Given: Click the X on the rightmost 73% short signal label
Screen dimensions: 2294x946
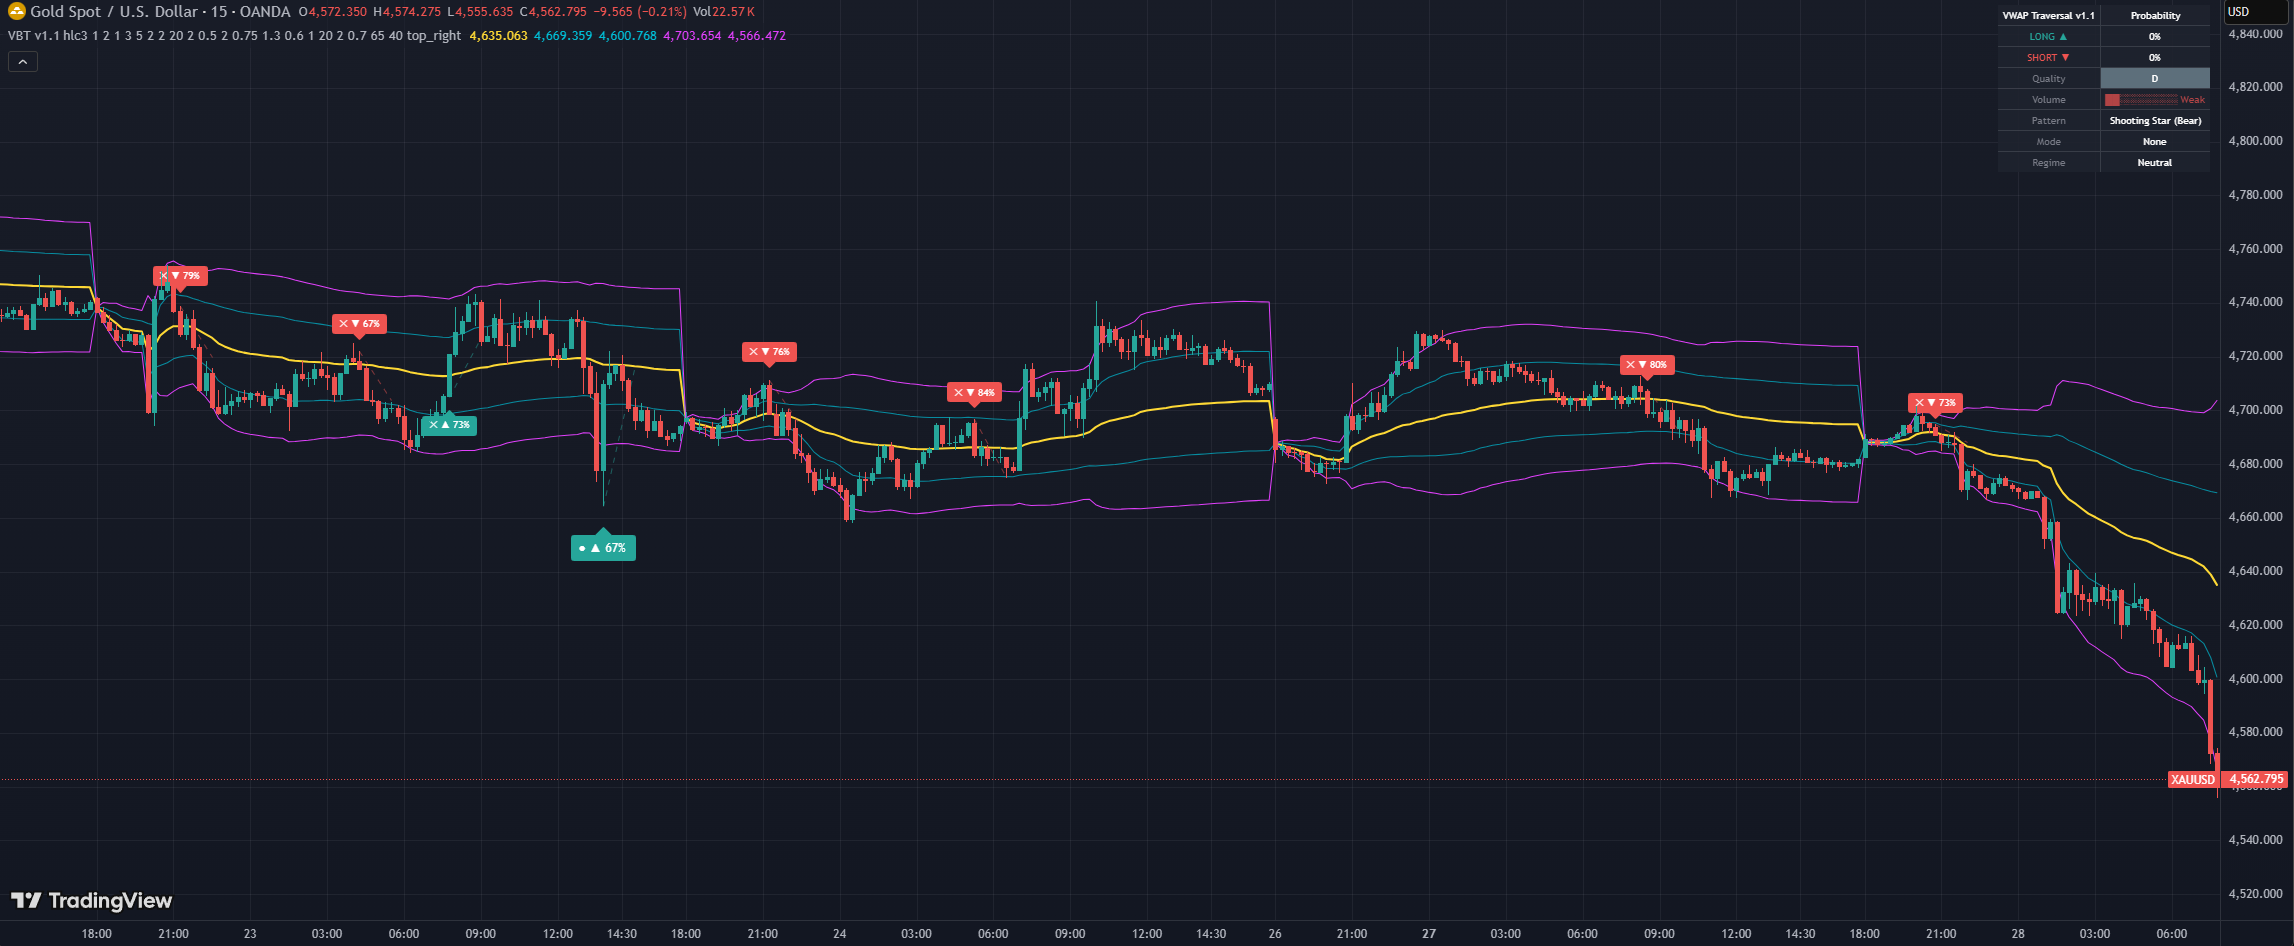Looking at the screenshot, I should [x=1919, y=402].
